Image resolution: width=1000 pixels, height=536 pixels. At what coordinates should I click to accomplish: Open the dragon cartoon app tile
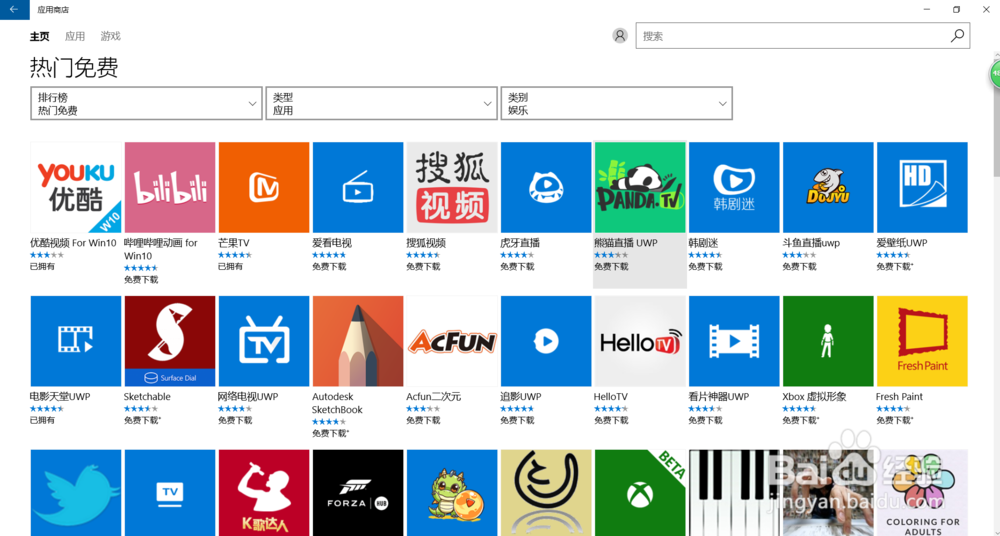point(452,493)
